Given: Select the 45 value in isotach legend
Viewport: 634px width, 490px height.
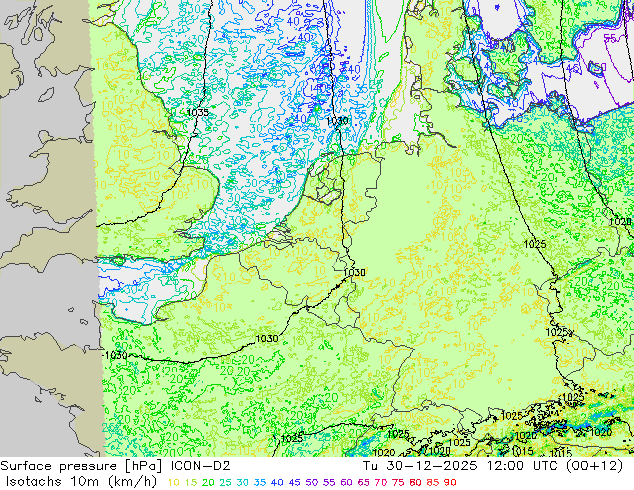Looking at the screenshot, I should [x=294, y=483].
